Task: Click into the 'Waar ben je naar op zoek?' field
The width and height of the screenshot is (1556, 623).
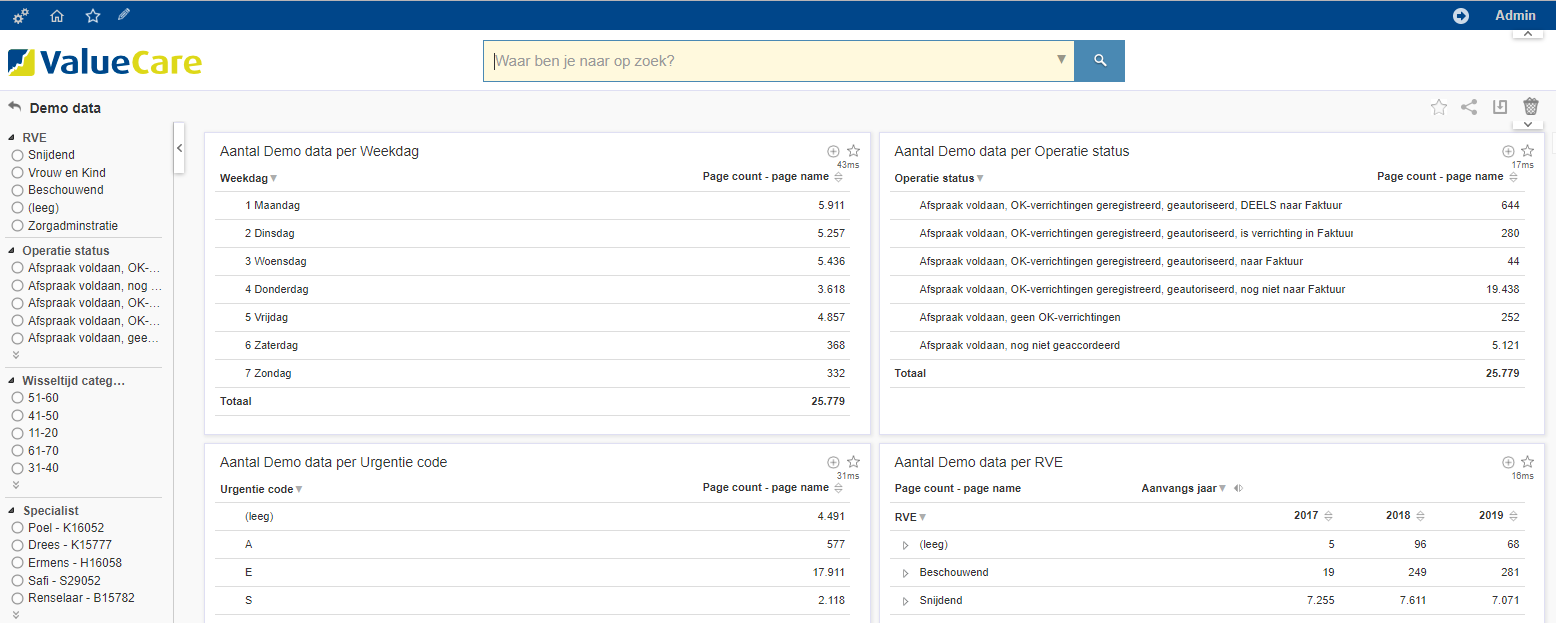Action: pyautogui.click(x=770, y=61)
